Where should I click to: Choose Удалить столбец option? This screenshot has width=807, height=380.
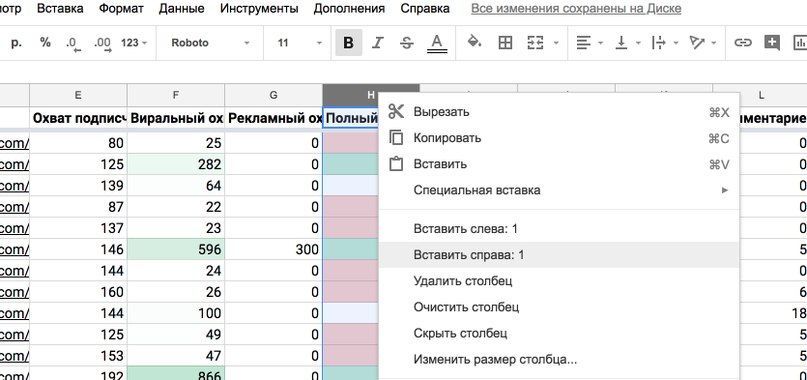click(559, 281)
